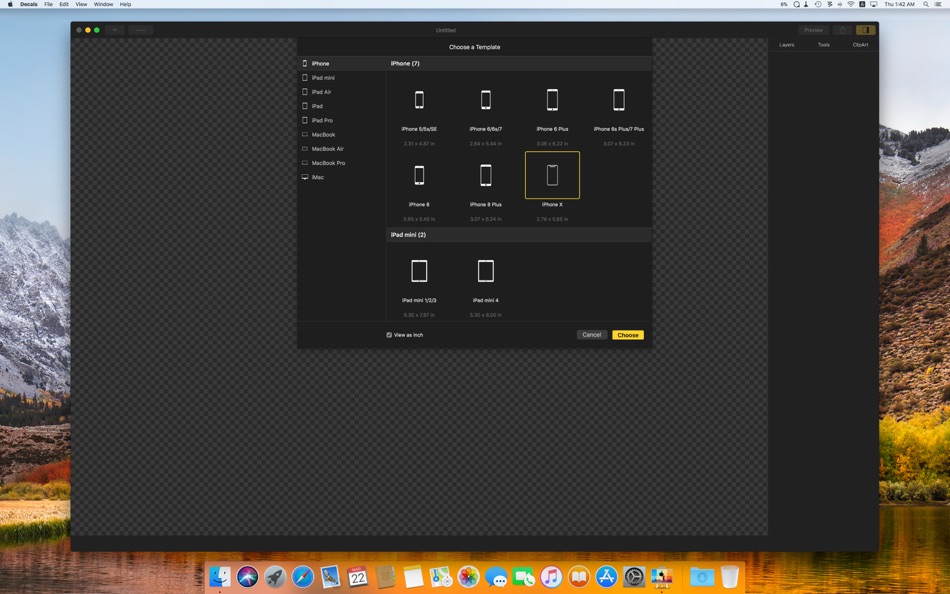Open the Decals app menu
This screenshot has height=594, width=950.
[28, 4]
